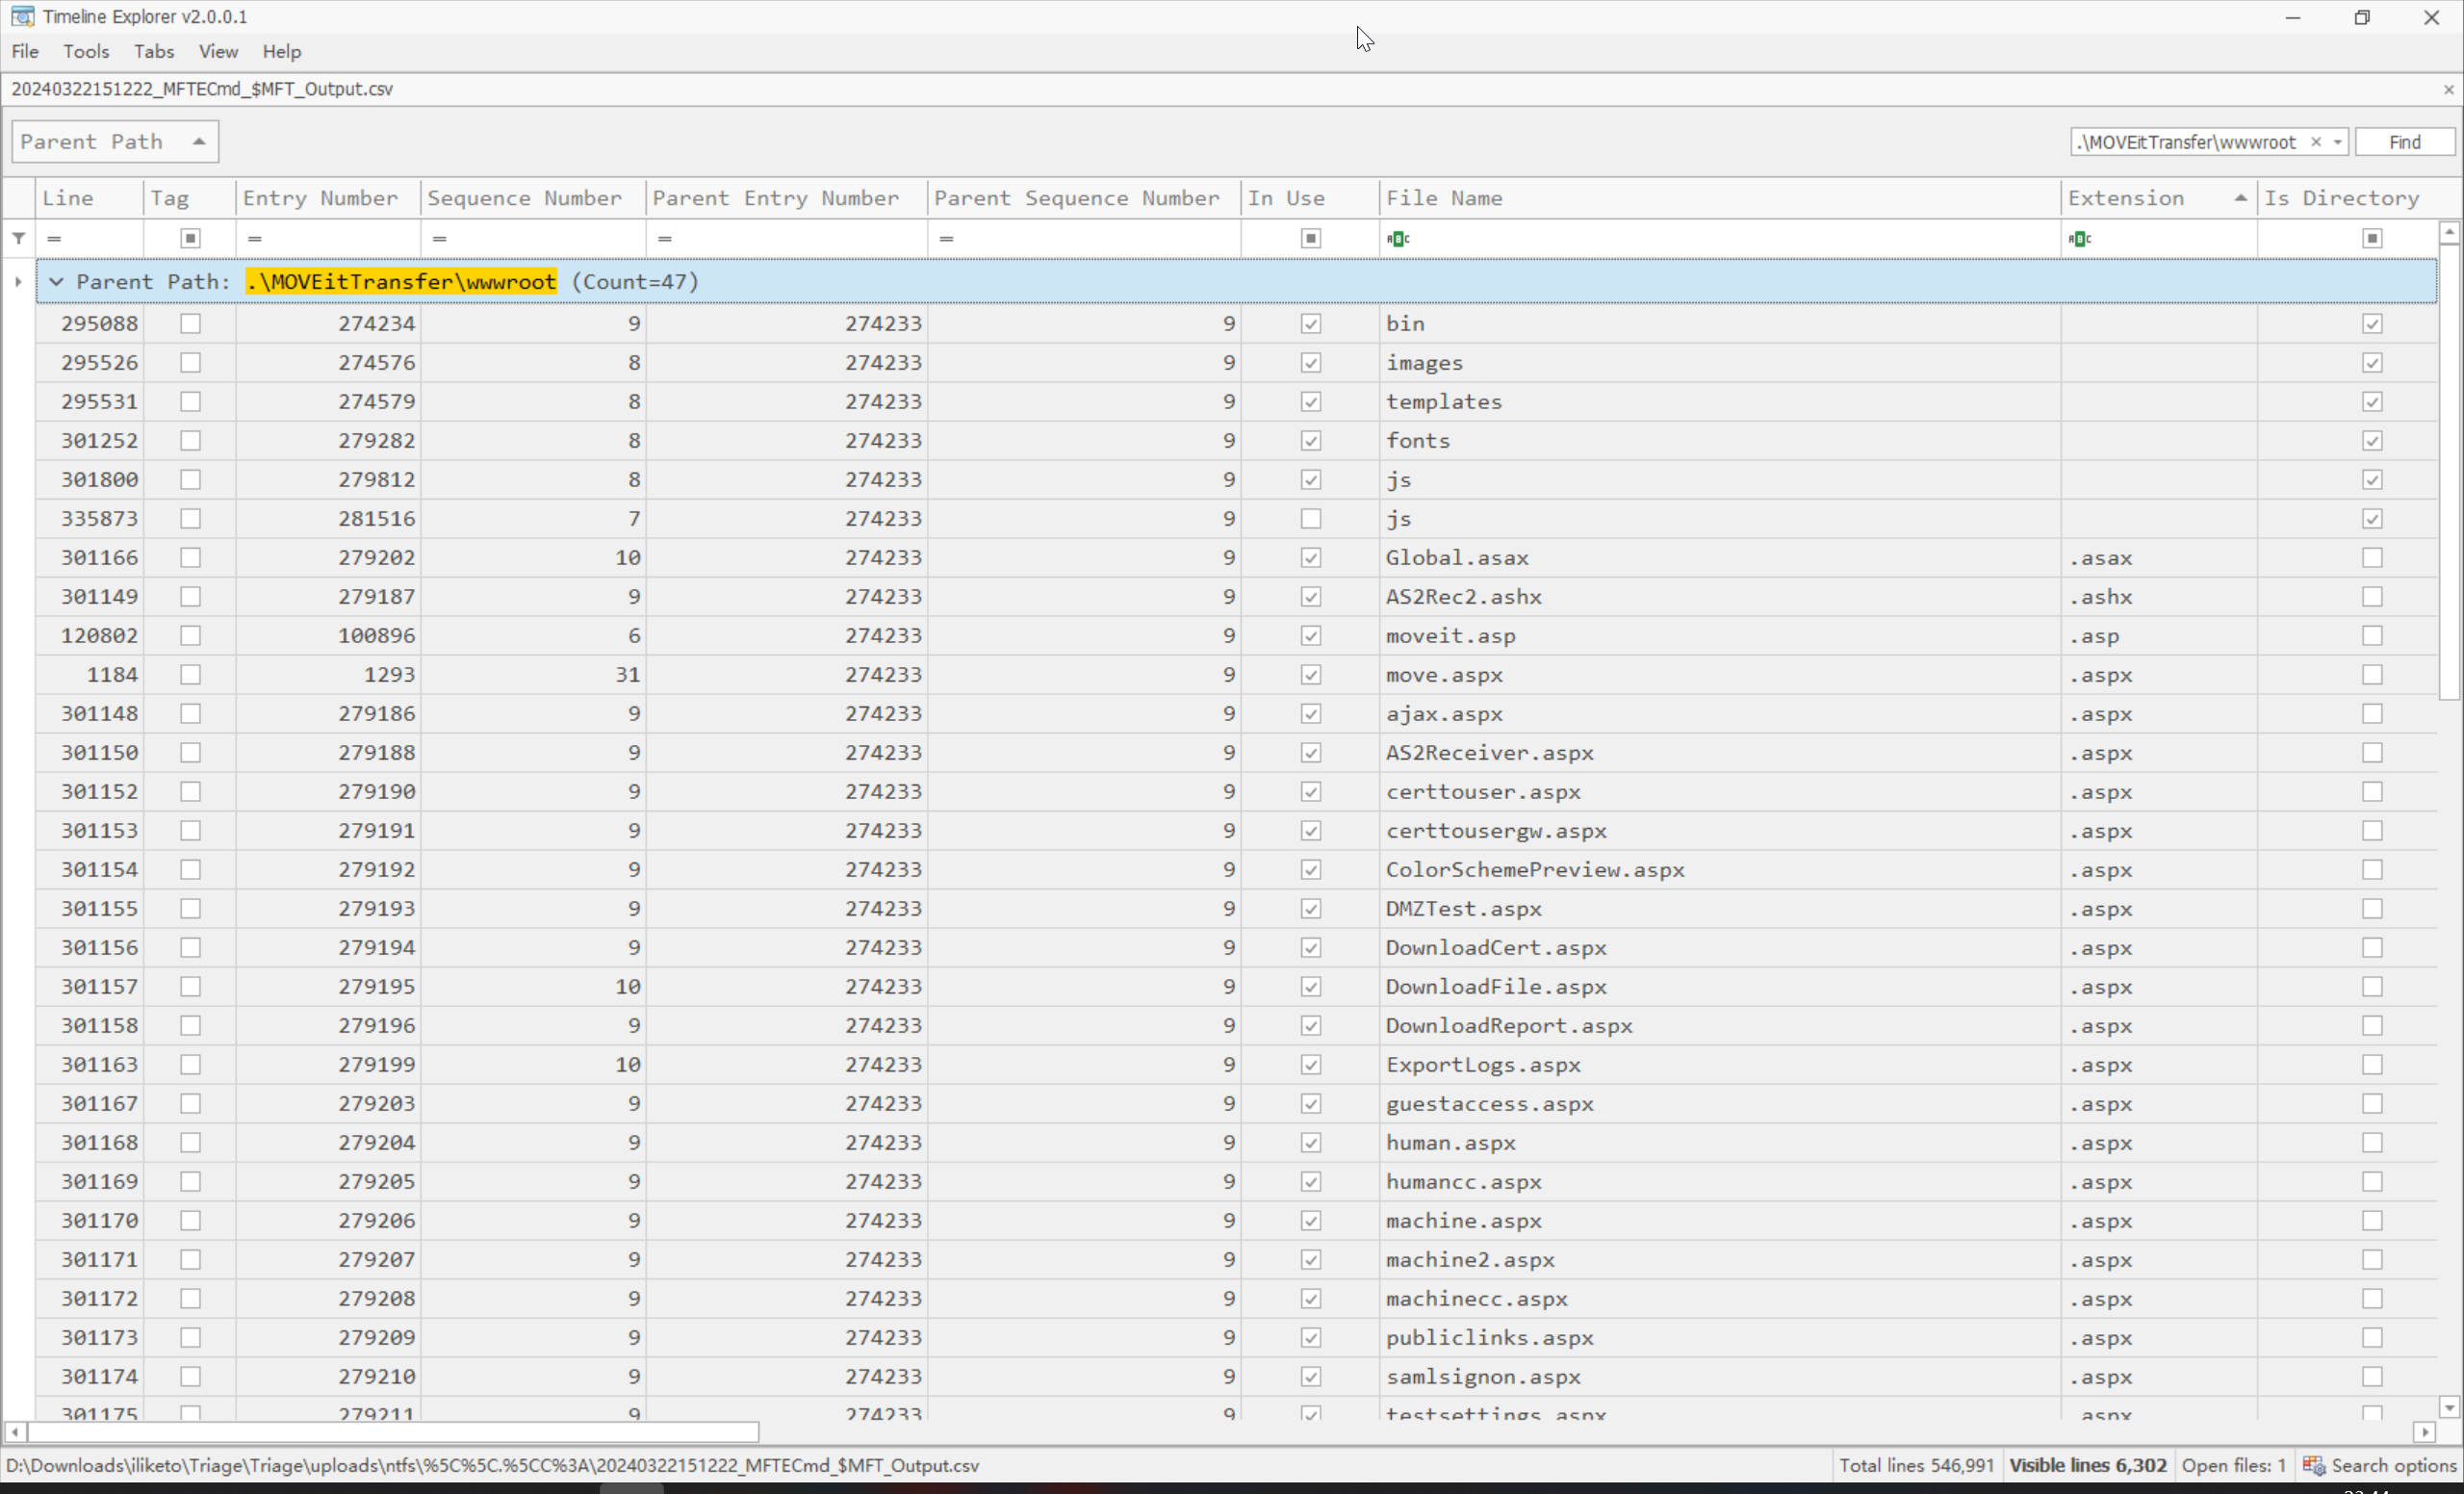This screenshot has width=2464, height=1494.
Task: Click the Extension filter condition icon
Action: 2080,238
